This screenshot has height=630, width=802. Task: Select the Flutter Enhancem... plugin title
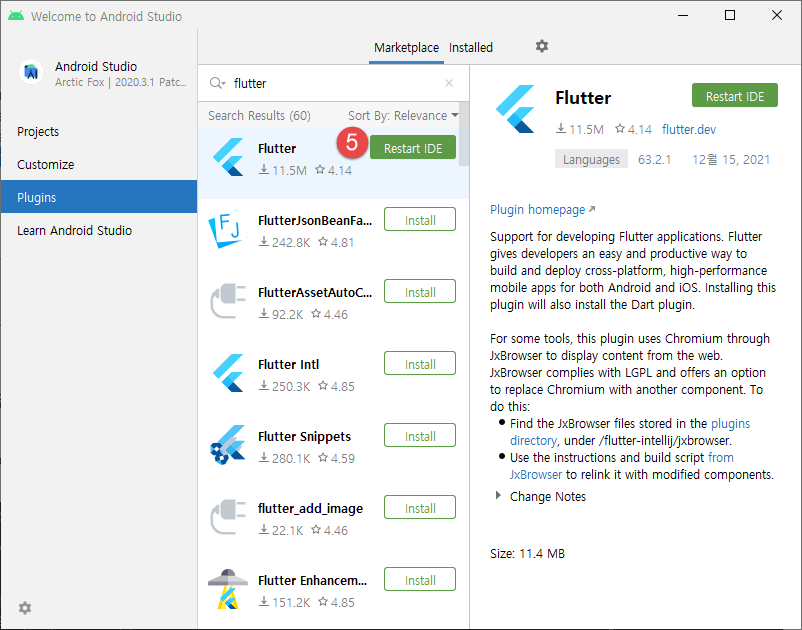point(313,581)
